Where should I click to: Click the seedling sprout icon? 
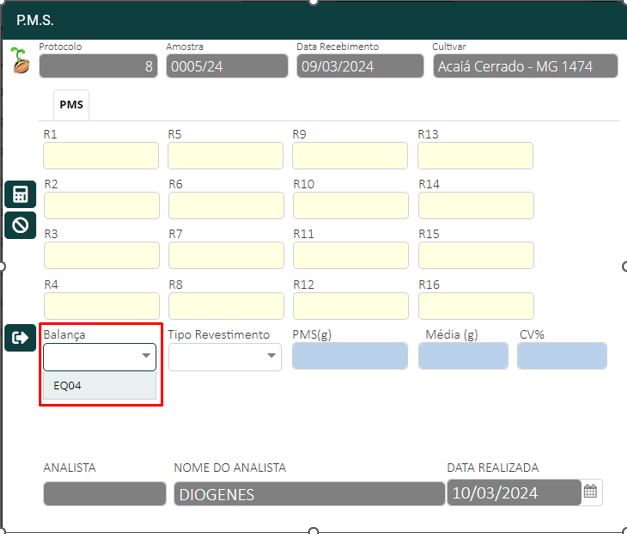(19, 61)
